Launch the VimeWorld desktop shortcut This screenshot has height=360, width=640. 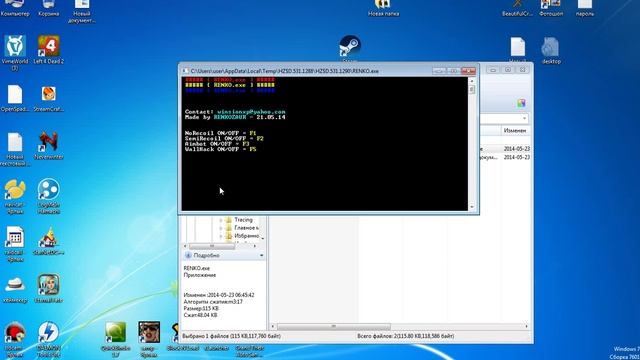point(15,52)
